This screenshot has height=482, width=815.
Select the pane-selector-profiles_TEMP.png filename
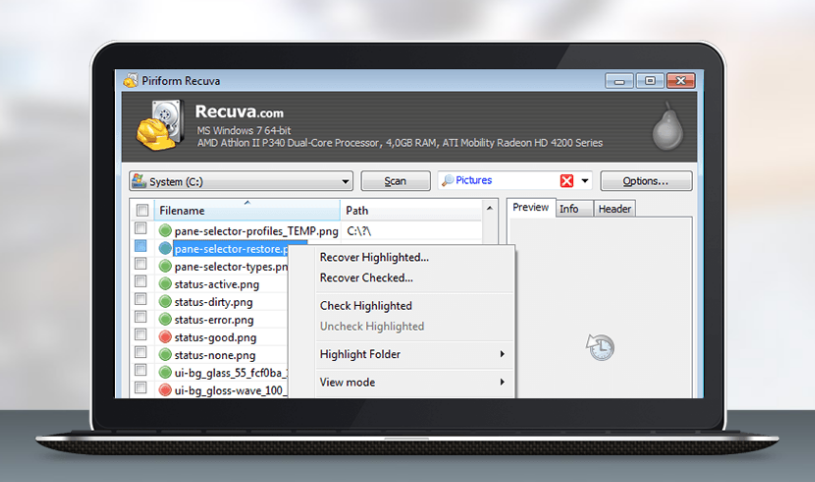256,231
